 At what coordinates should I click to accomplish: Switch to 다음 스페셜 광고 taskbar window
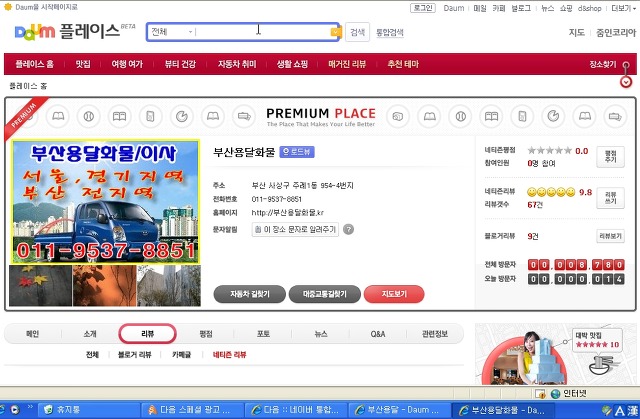(x=191, y=410)
